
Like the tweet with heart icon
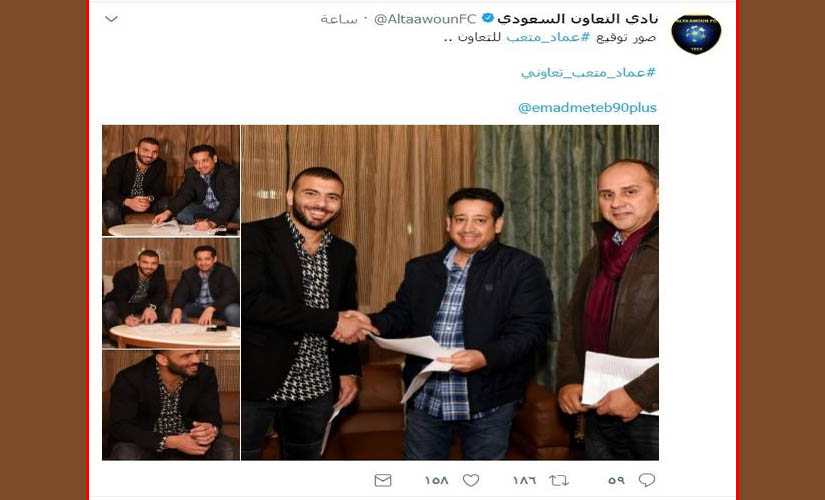pyautogui.click(x=471, y=480)
